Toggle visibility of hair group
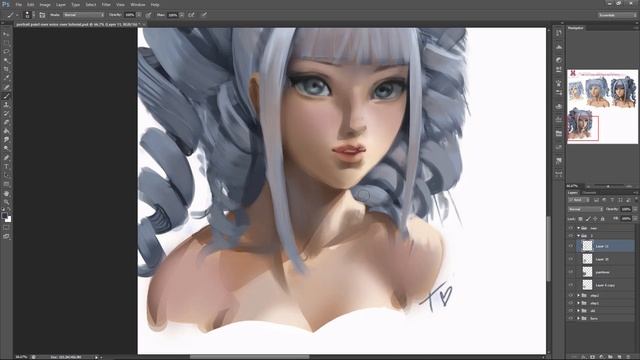 [x=571, y=228]
